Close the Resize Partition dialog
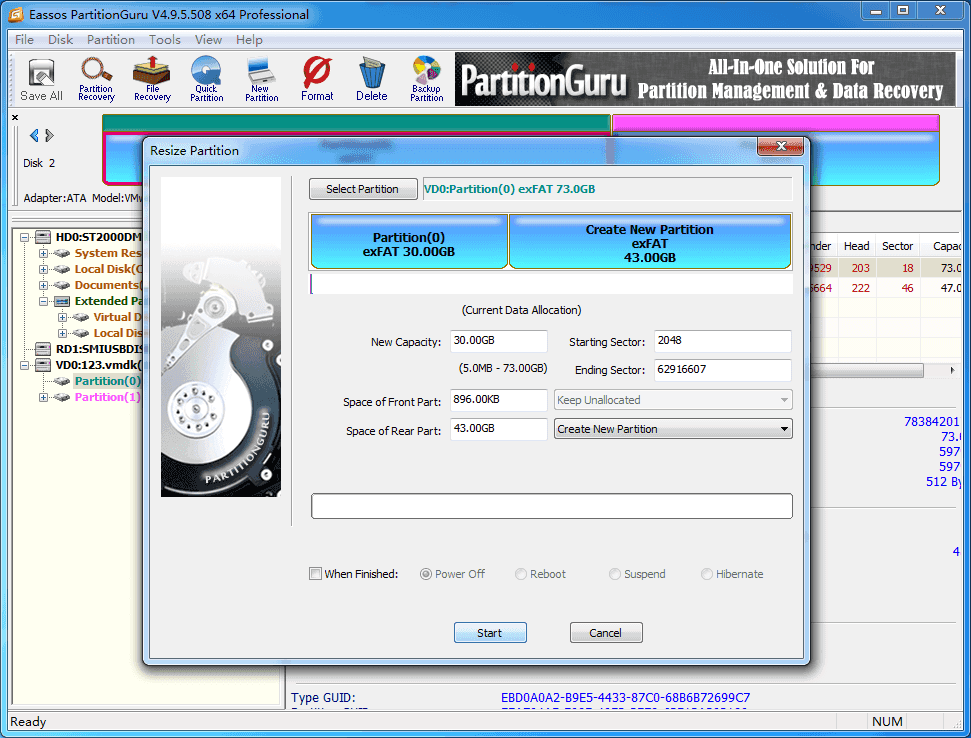 (780, 146)
